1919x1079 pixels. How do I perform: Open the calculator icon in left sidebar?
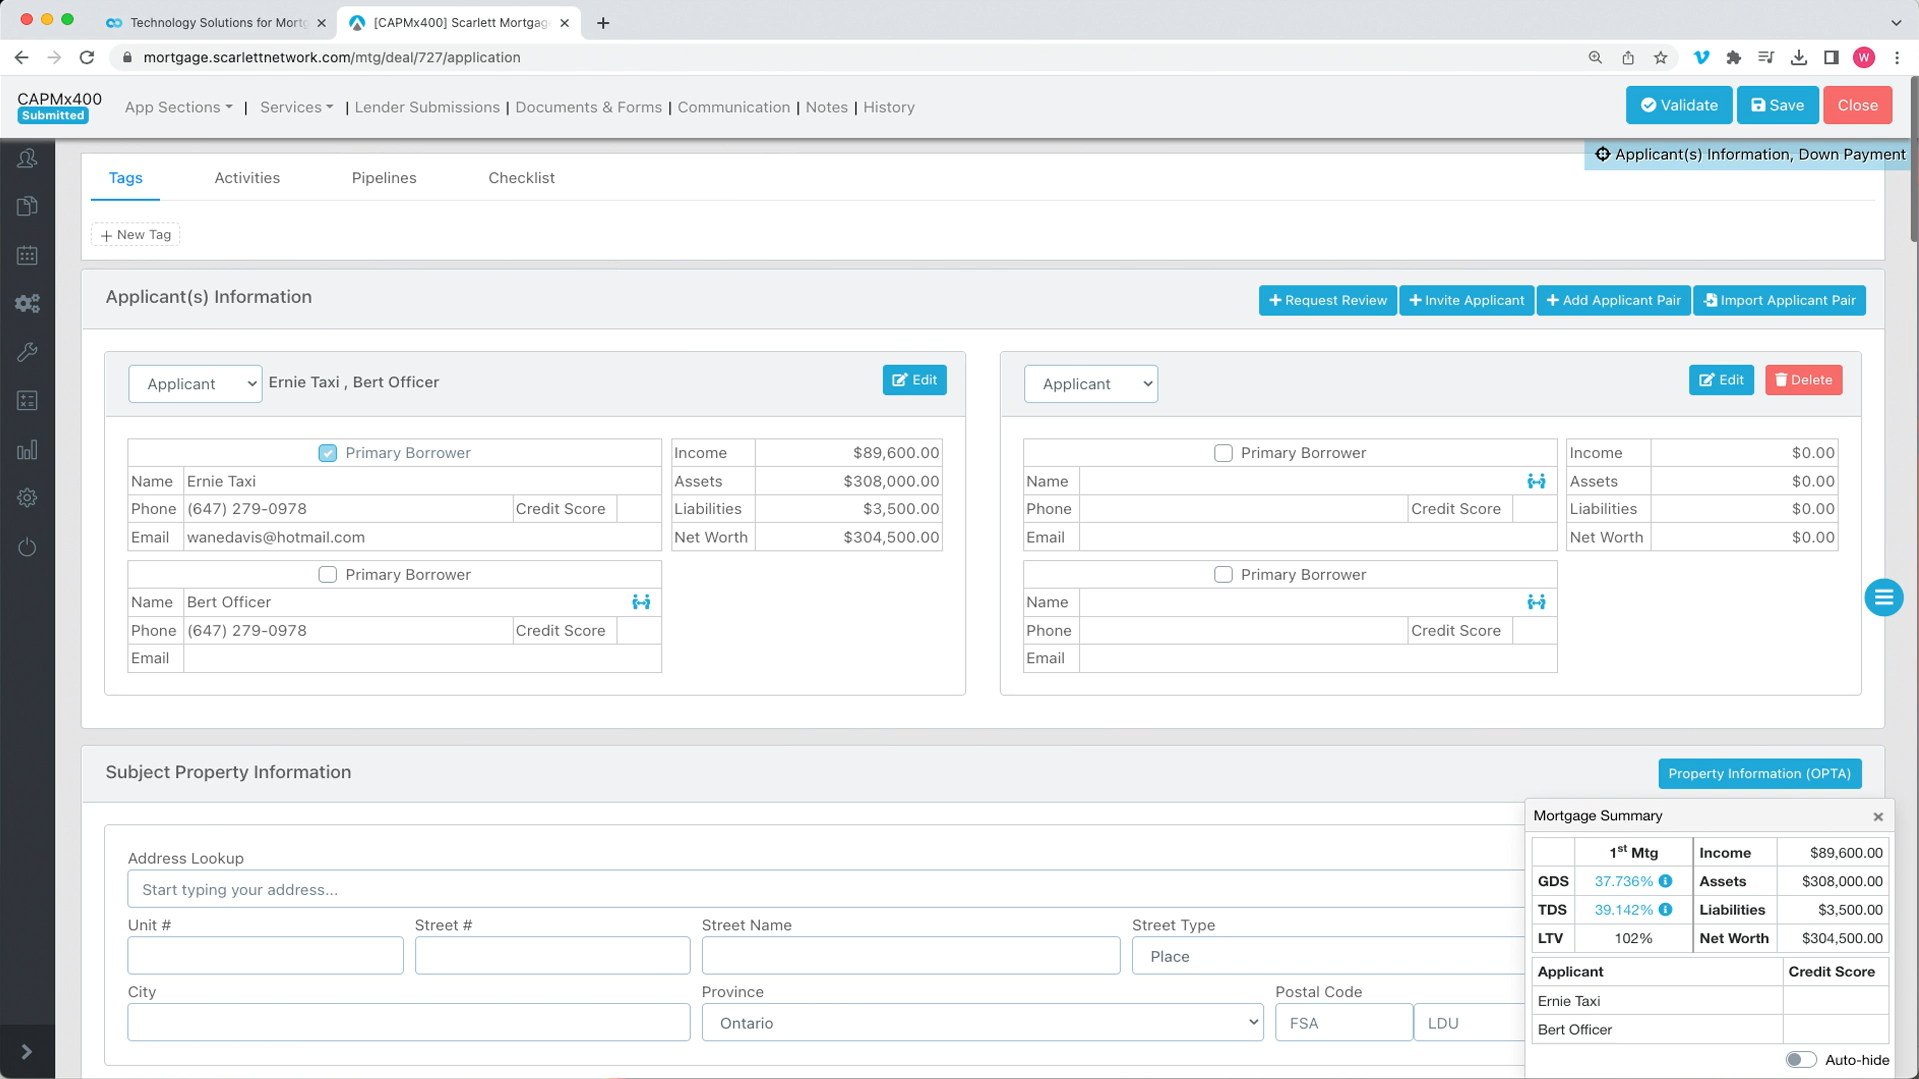27,401
